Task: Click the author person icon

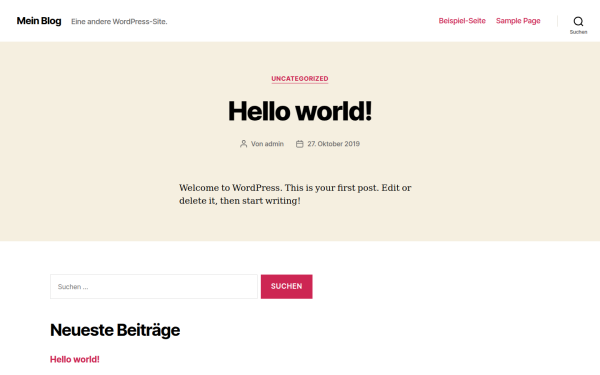Action: (243, 144)
